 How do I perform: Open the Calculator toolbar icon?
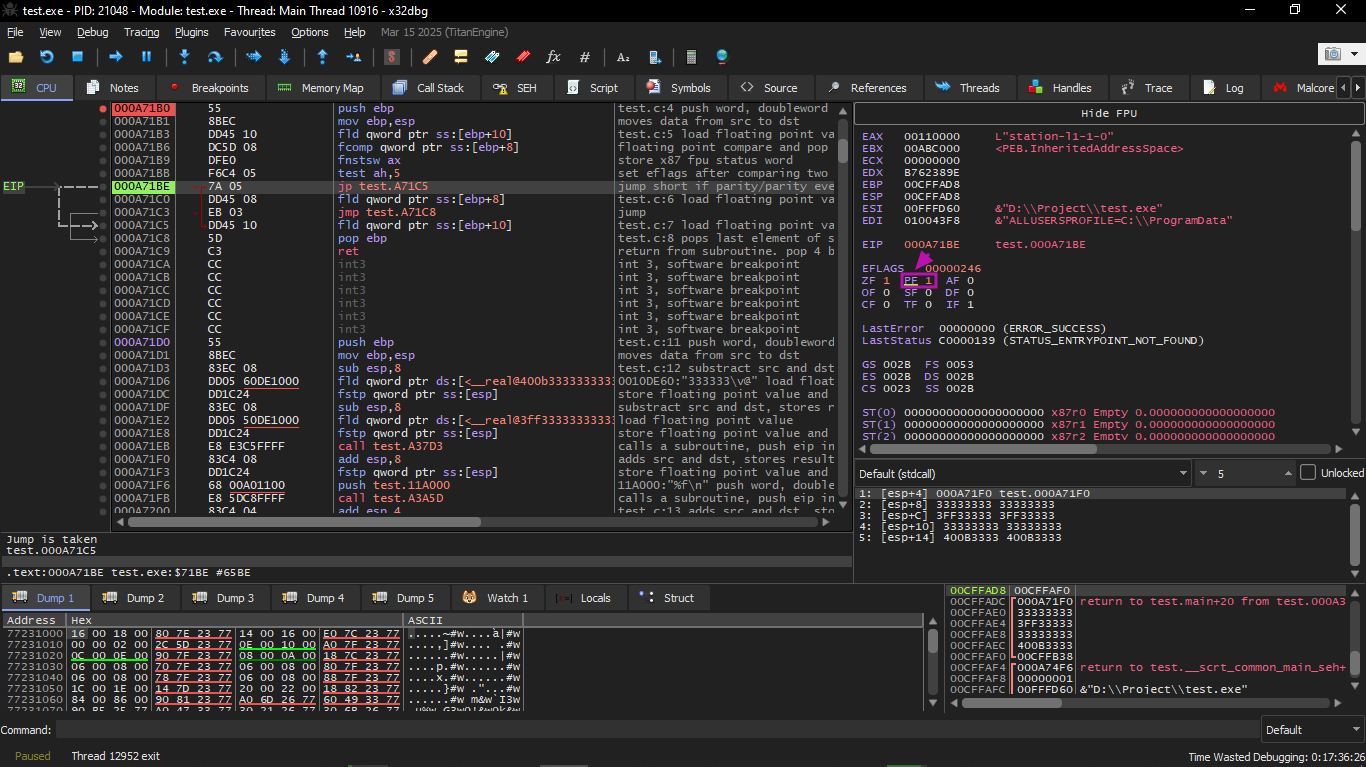690,57
